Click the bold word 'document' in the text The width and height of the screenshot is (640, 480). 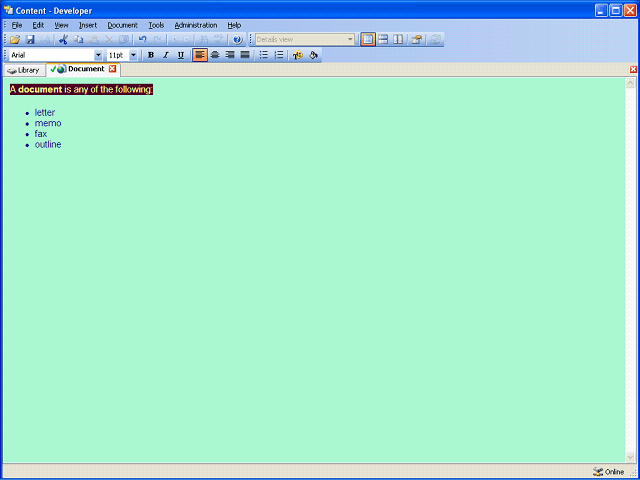[x=40, y=89]
